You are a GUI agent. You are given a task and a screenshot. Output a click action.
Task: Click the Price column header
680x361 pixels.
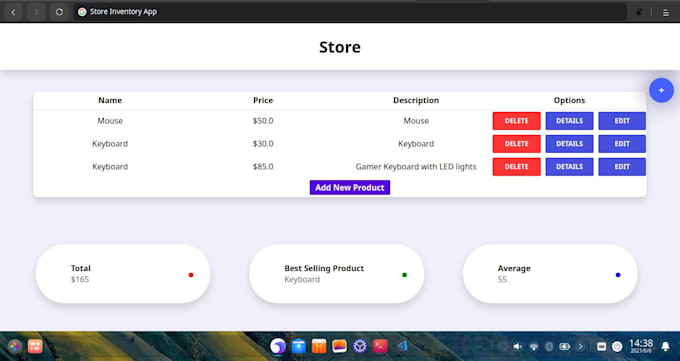(263, 100)
